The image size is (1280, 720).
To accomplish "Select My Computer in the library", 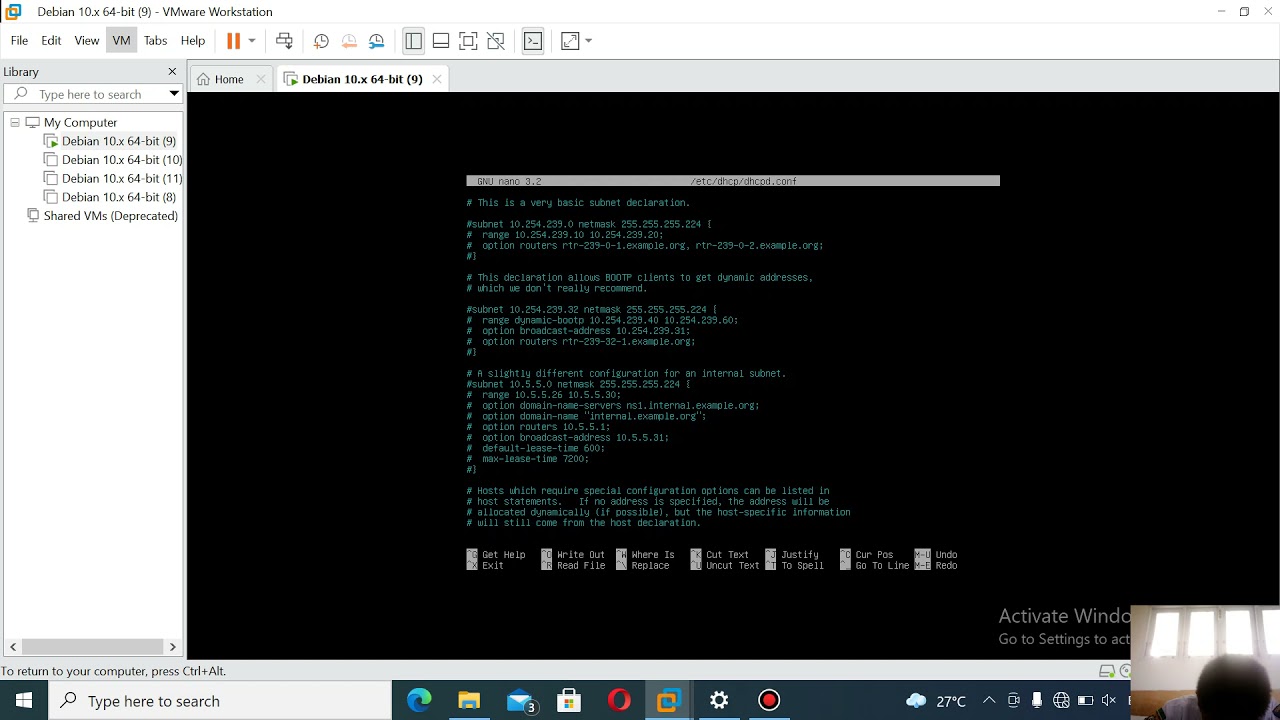I will pyautogui.click(x=80, y=122).
